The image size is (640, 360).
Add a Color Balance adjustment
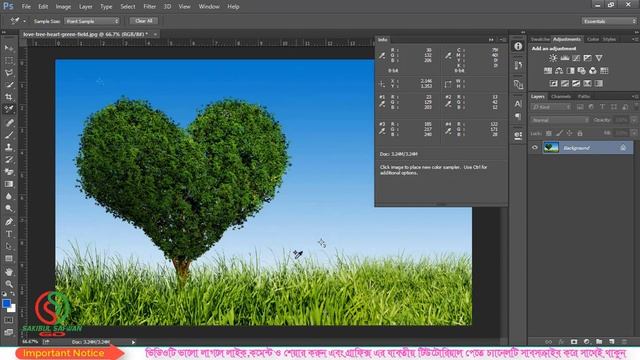pos(559,71)
